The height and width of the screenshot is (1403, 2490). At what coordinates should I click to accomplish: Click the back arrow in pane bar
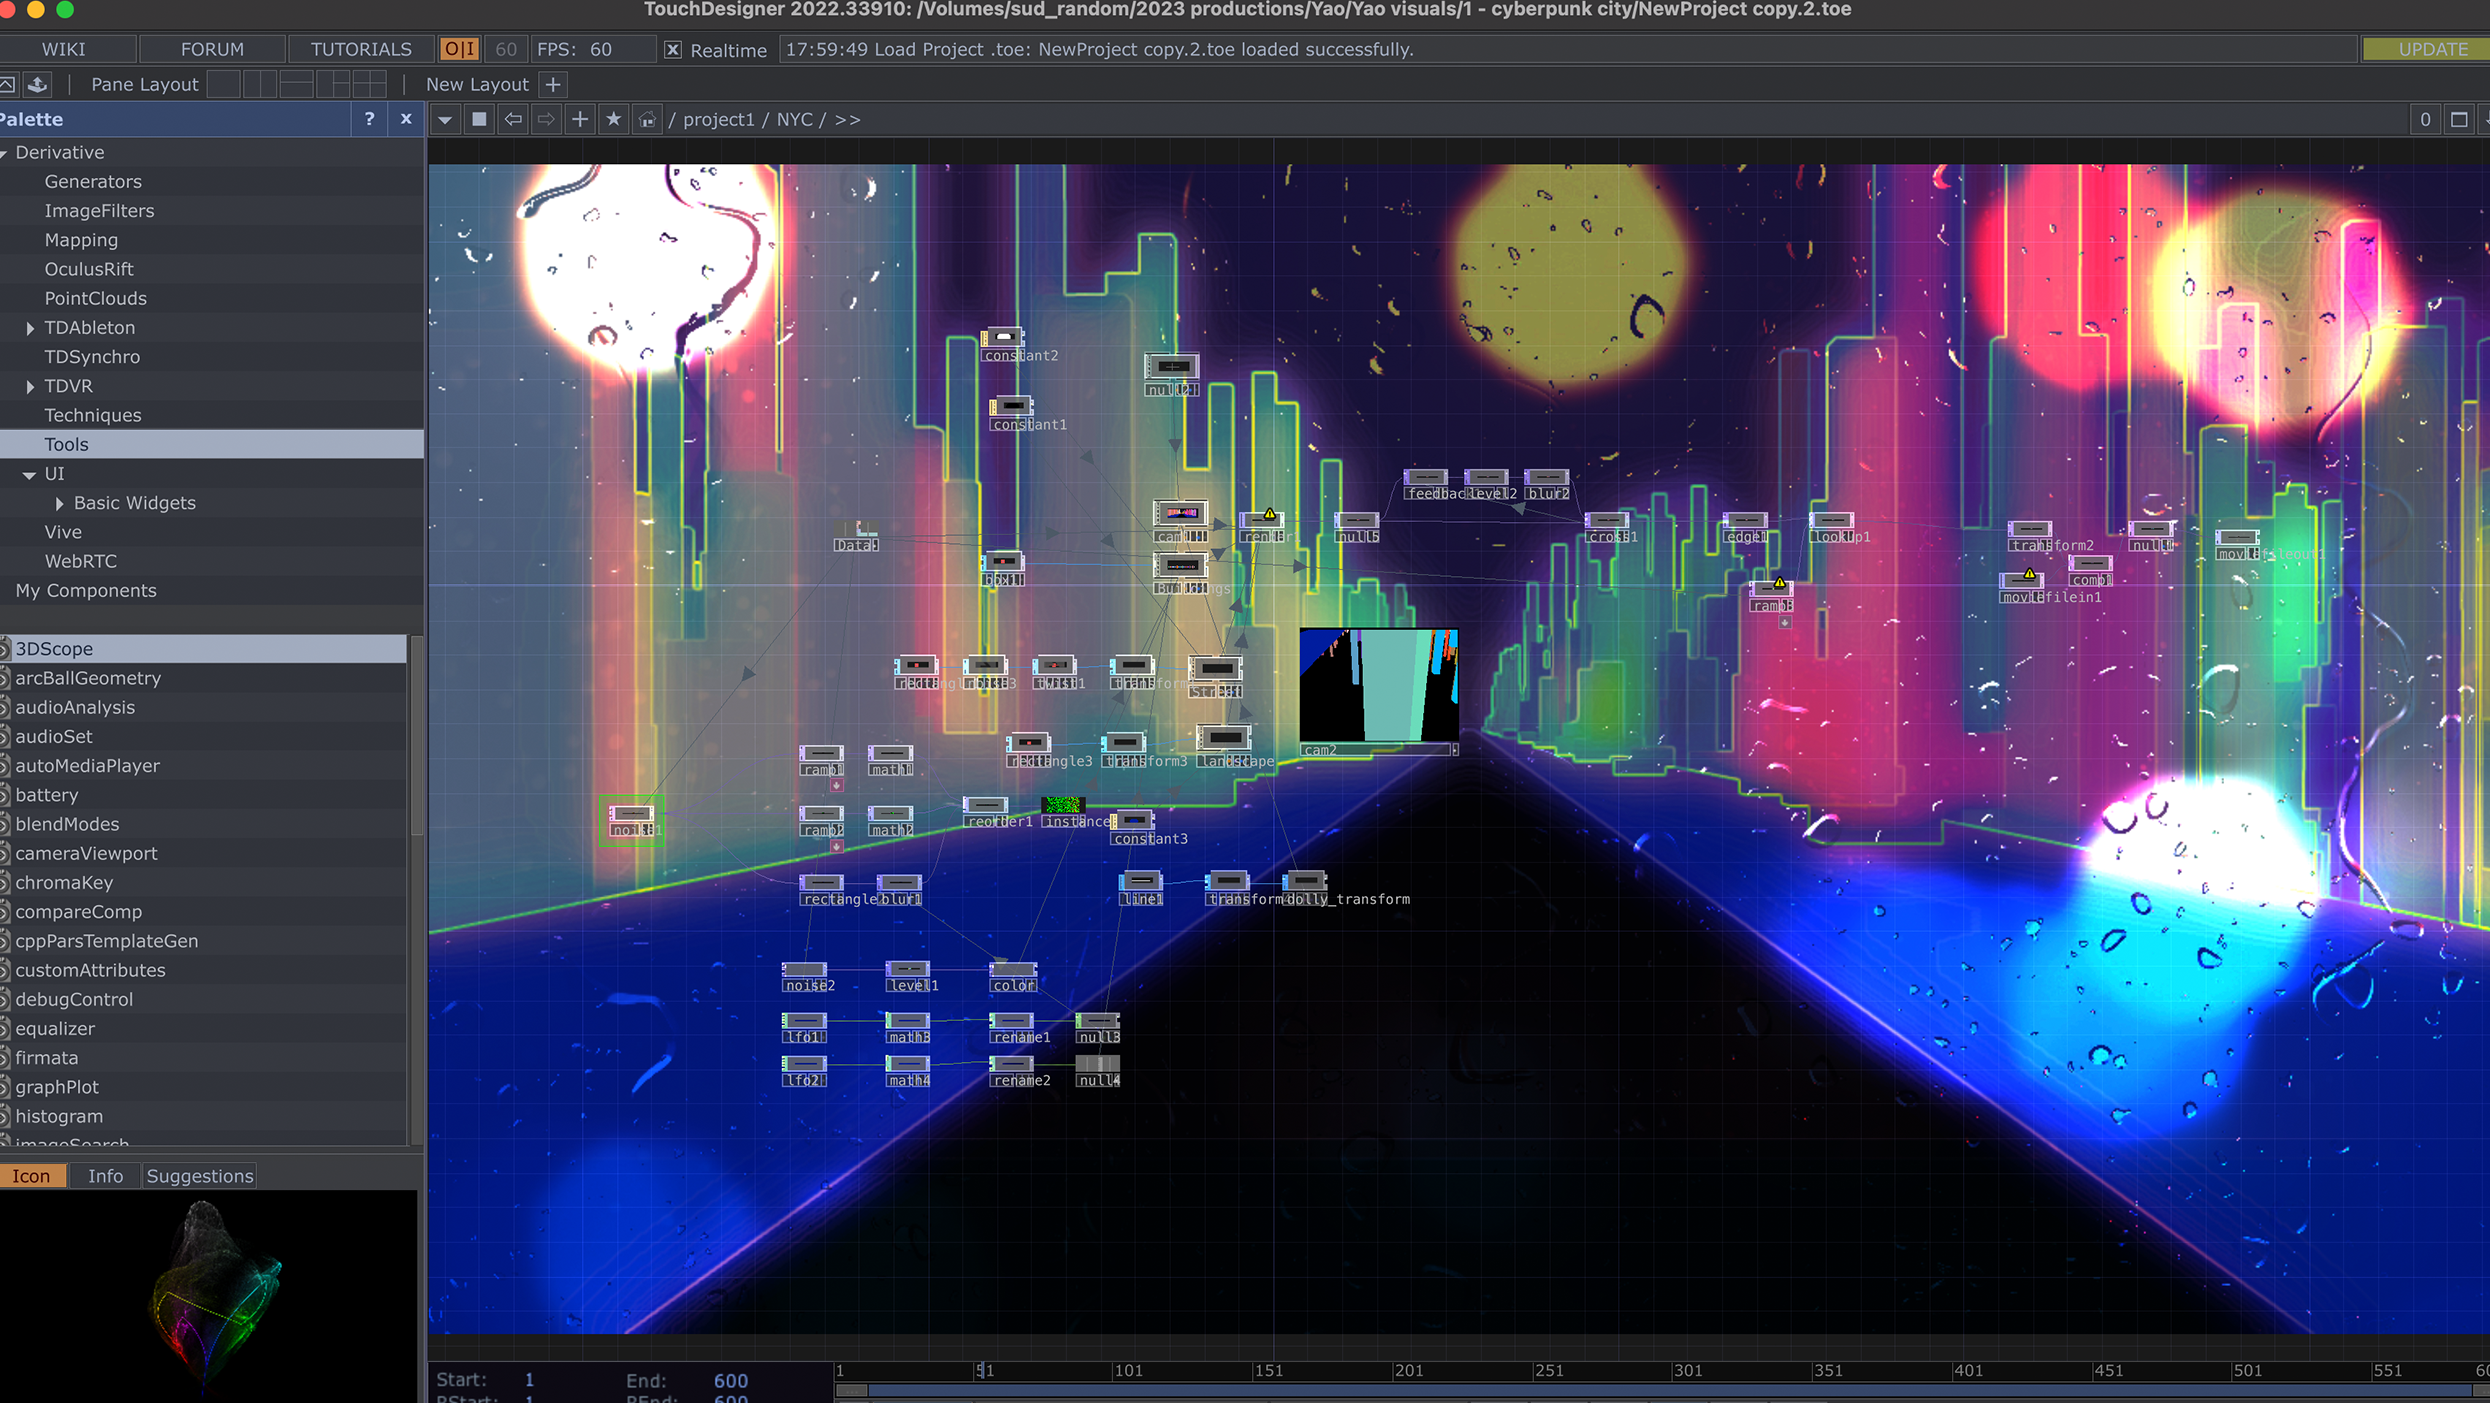click(513, 119)
